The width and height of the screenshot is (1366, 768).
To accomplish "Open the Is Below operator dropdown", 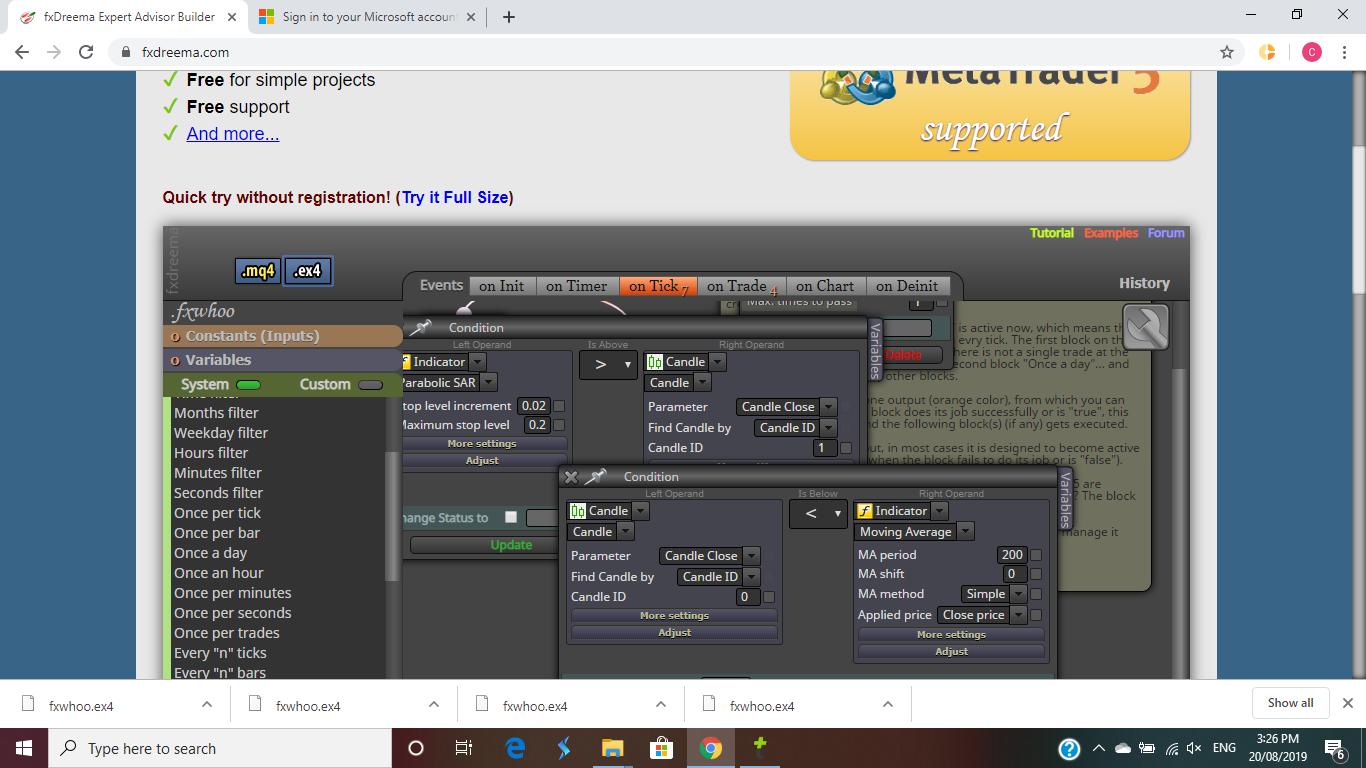I will click(x=818, y=513).
